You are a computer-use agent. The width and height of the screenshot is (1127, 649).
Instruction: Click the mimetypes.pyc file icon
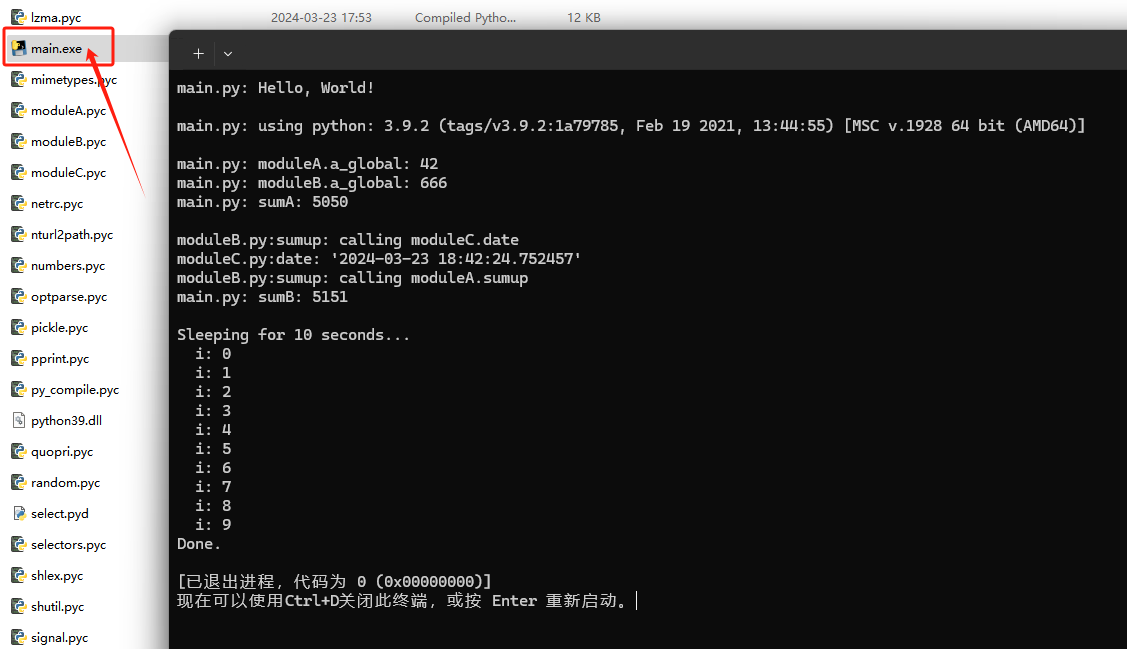point(19,79)
